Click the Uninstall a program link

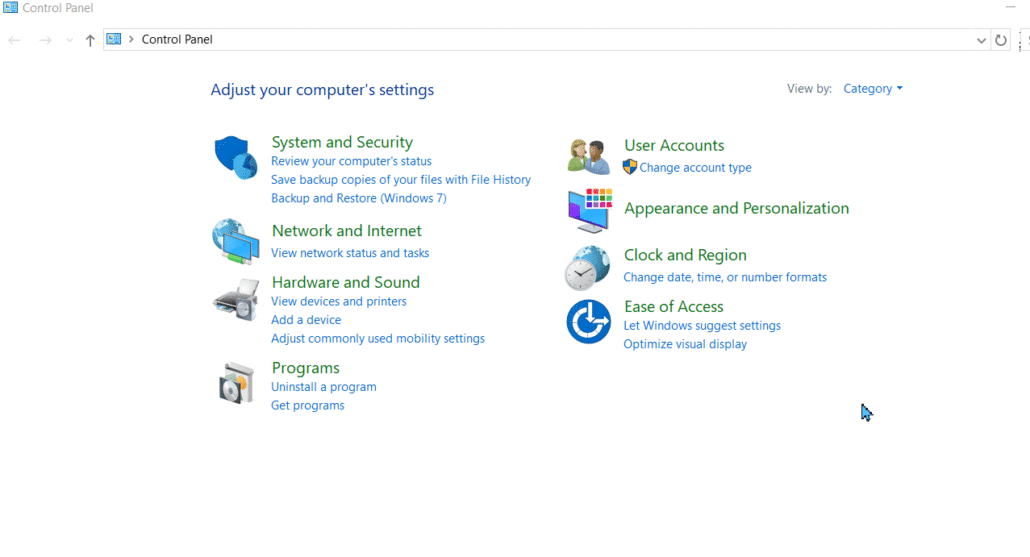pos(324,387)
